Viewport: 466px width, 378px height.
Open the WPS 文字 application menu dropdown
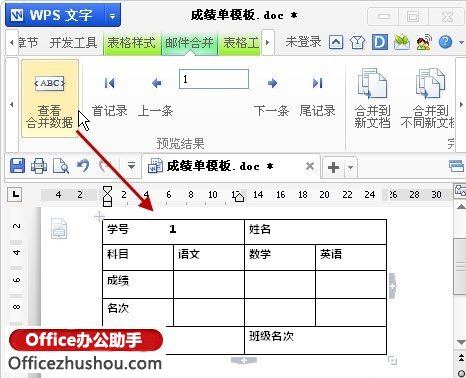click(x=112, y=15)
